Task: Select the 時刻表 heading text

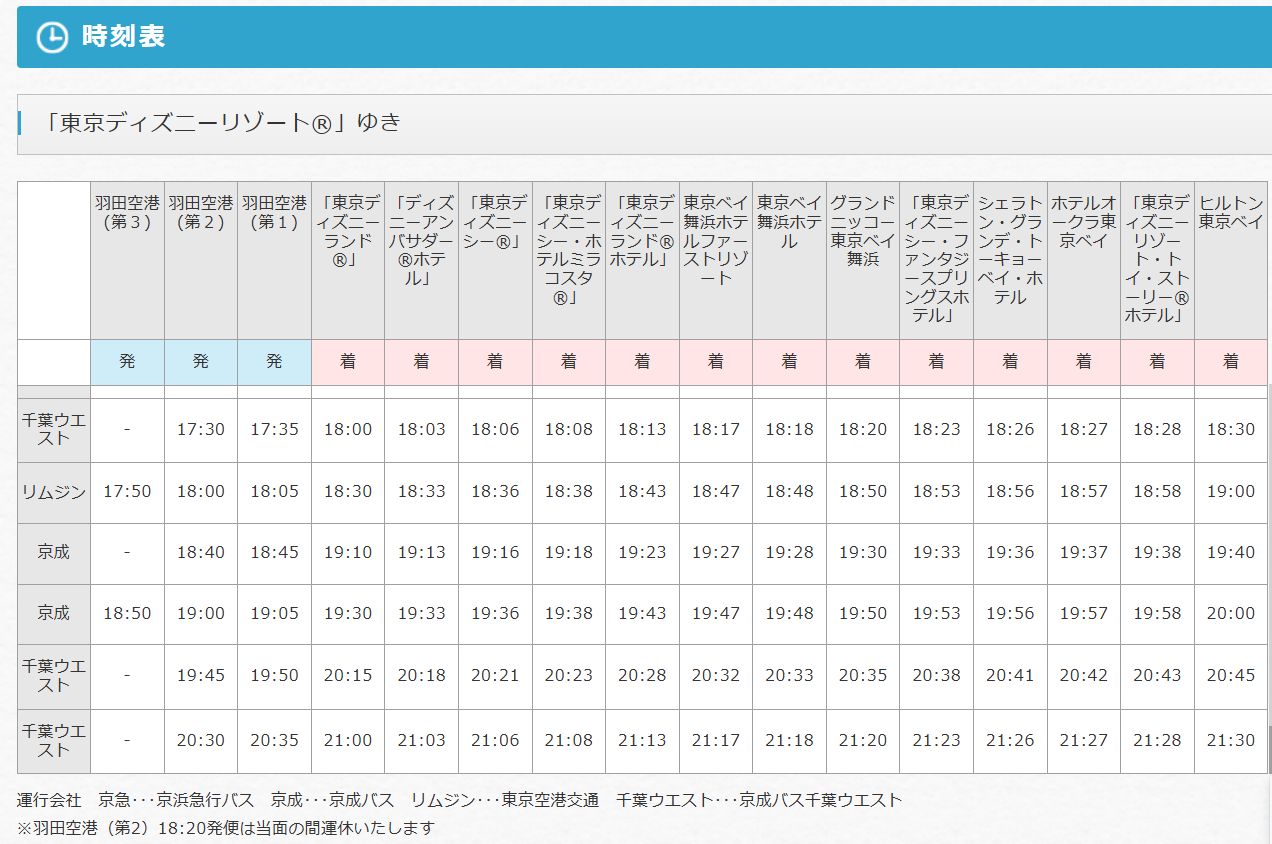Action: pyautogui.click(x=123, y=37)
